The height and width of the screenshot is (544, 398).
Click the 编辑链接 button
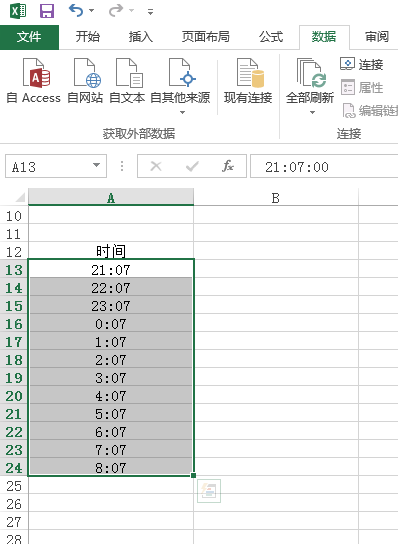[x=370, y=111]
